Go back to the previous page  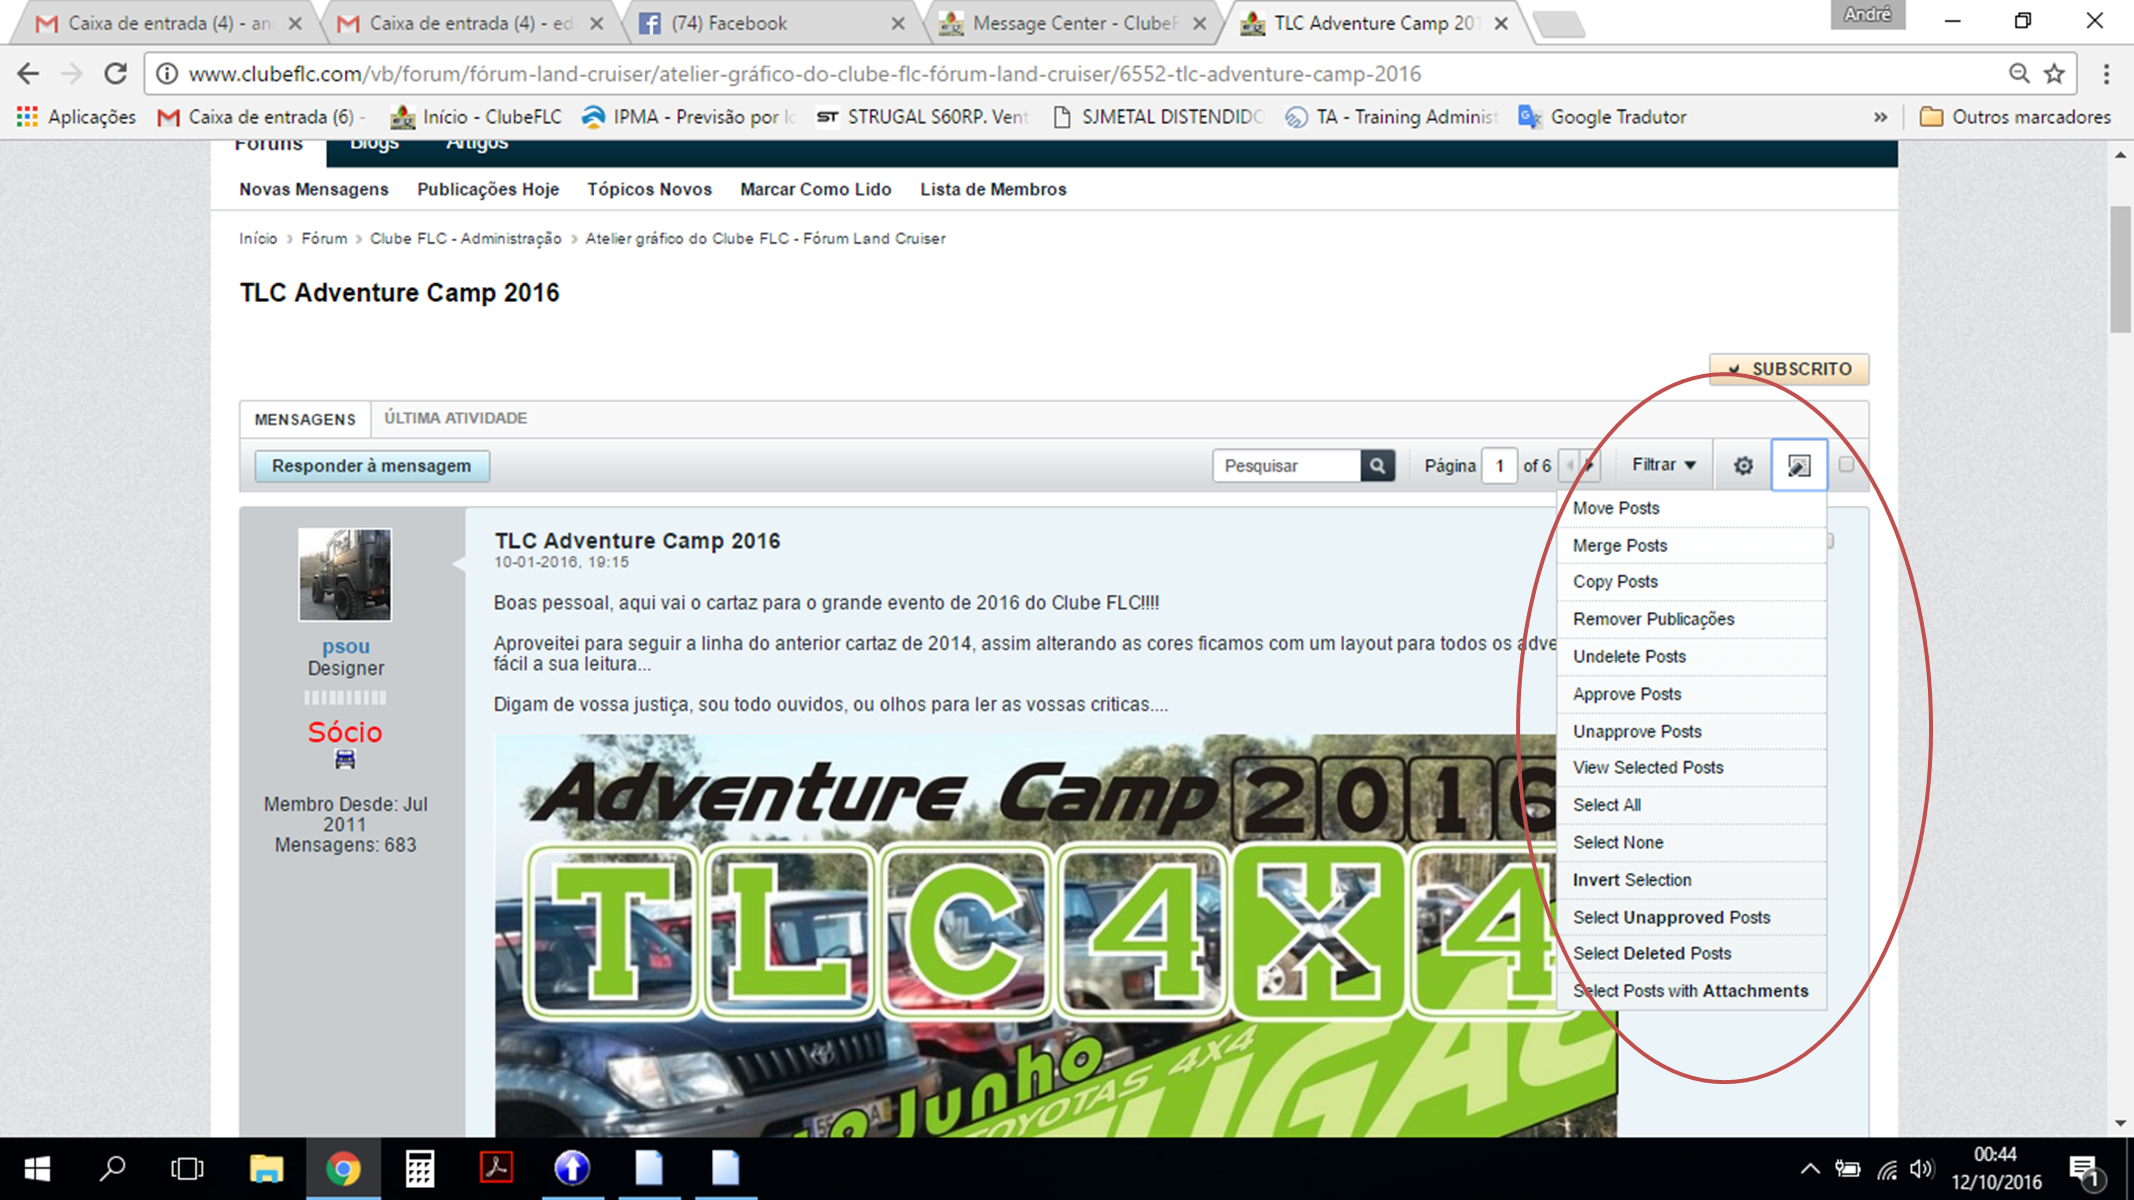tap(28, 73)
